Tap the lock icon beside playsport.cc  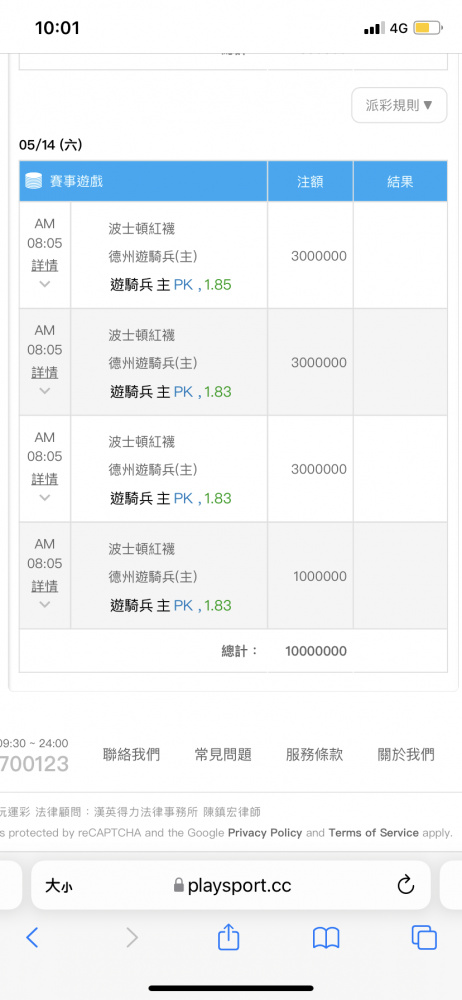click(179, 885)
